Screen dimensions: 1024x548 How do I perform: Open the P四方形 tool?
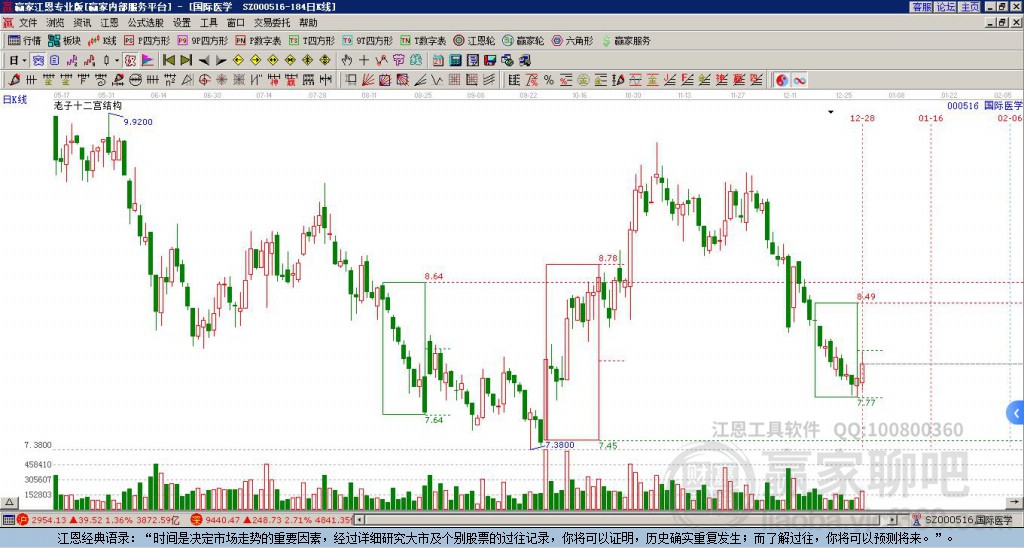pyautogui.click(x=148, y=40)
